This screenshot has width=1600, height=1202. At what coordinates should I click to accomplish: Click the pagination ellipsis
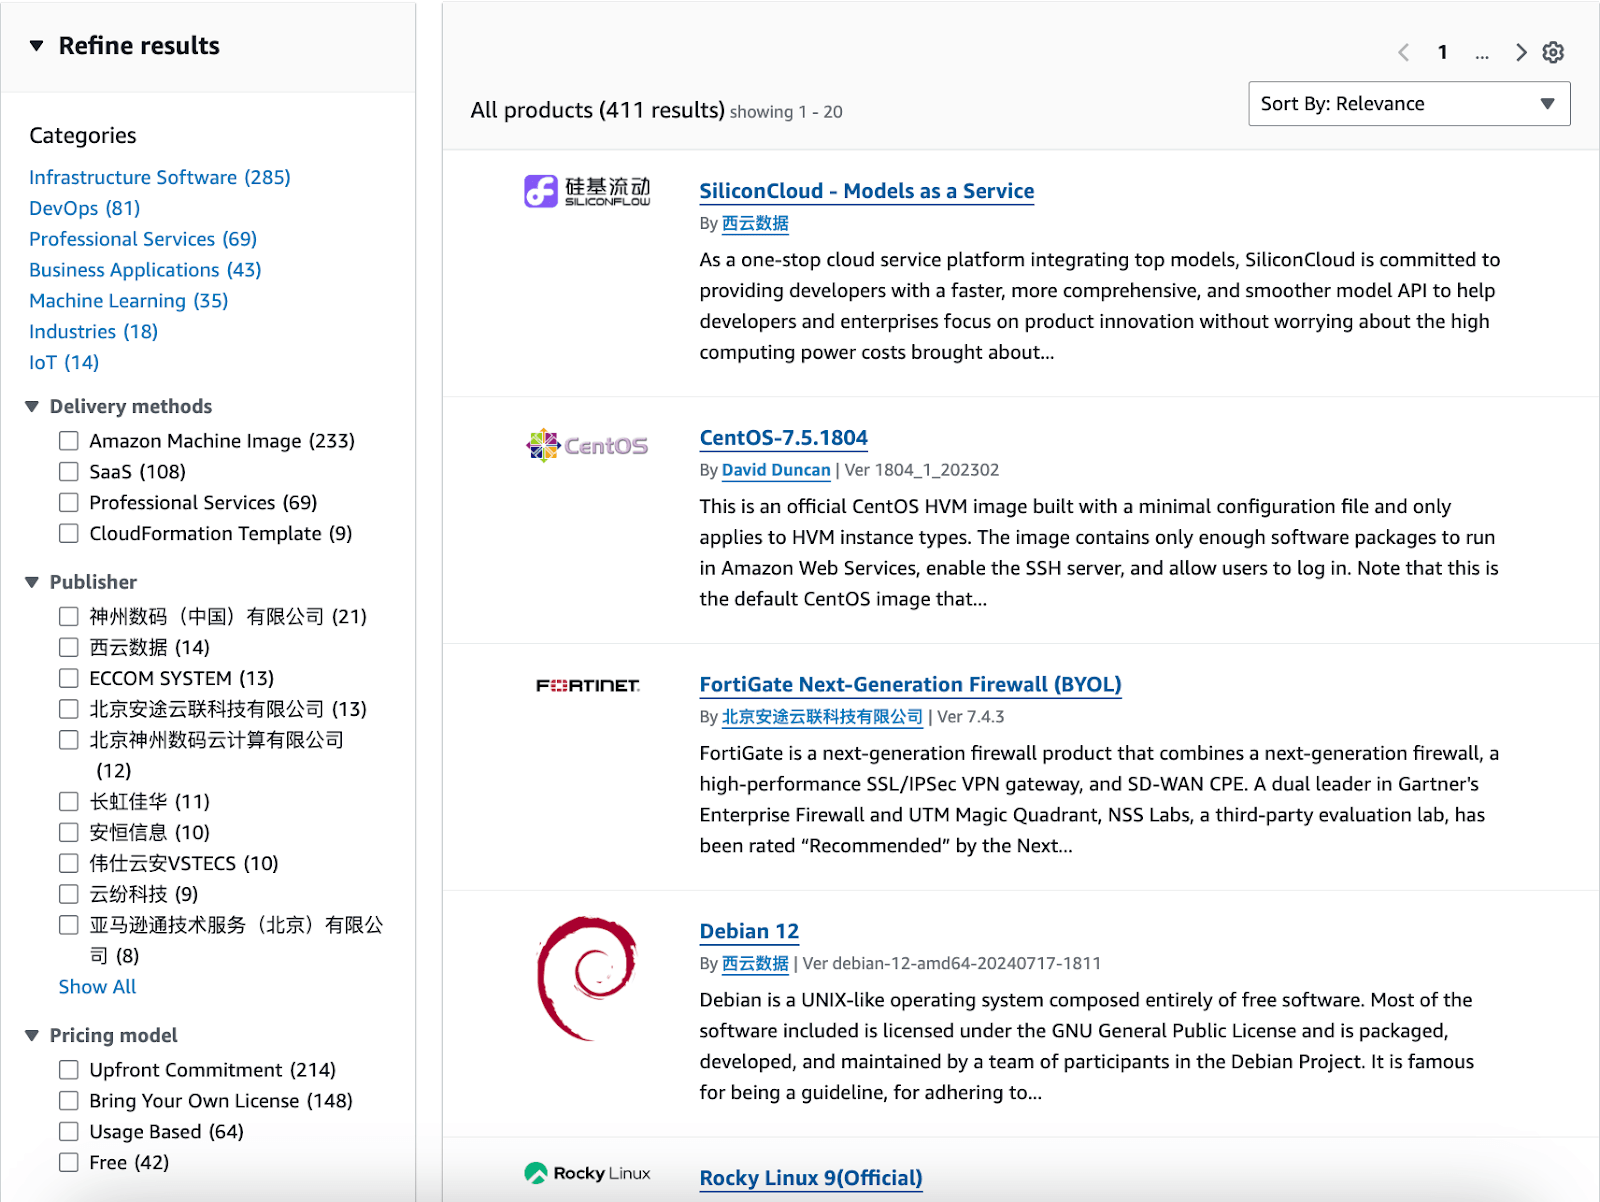click(x=1482, y=54)
